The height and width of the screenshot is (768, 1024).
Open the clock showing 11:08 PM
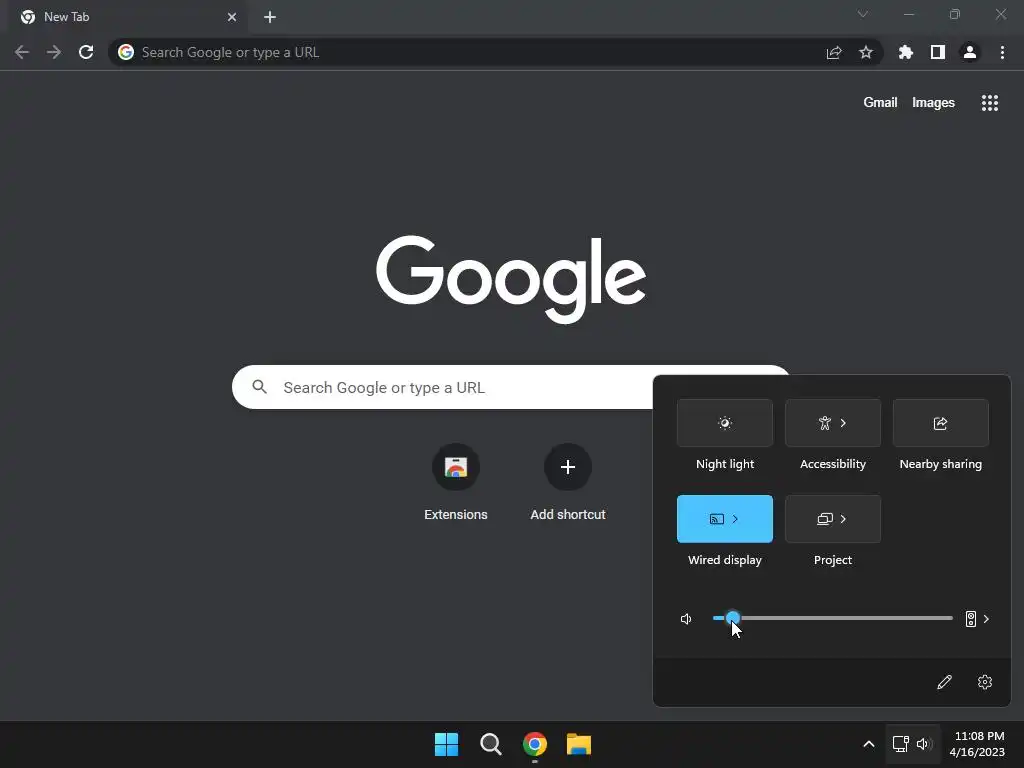coord(977,744)
